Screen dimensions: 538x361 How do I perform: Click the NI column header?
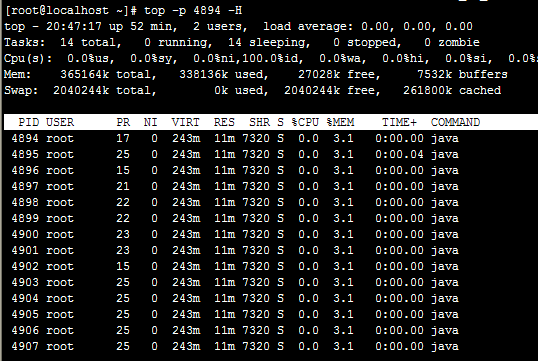[150, 123]
